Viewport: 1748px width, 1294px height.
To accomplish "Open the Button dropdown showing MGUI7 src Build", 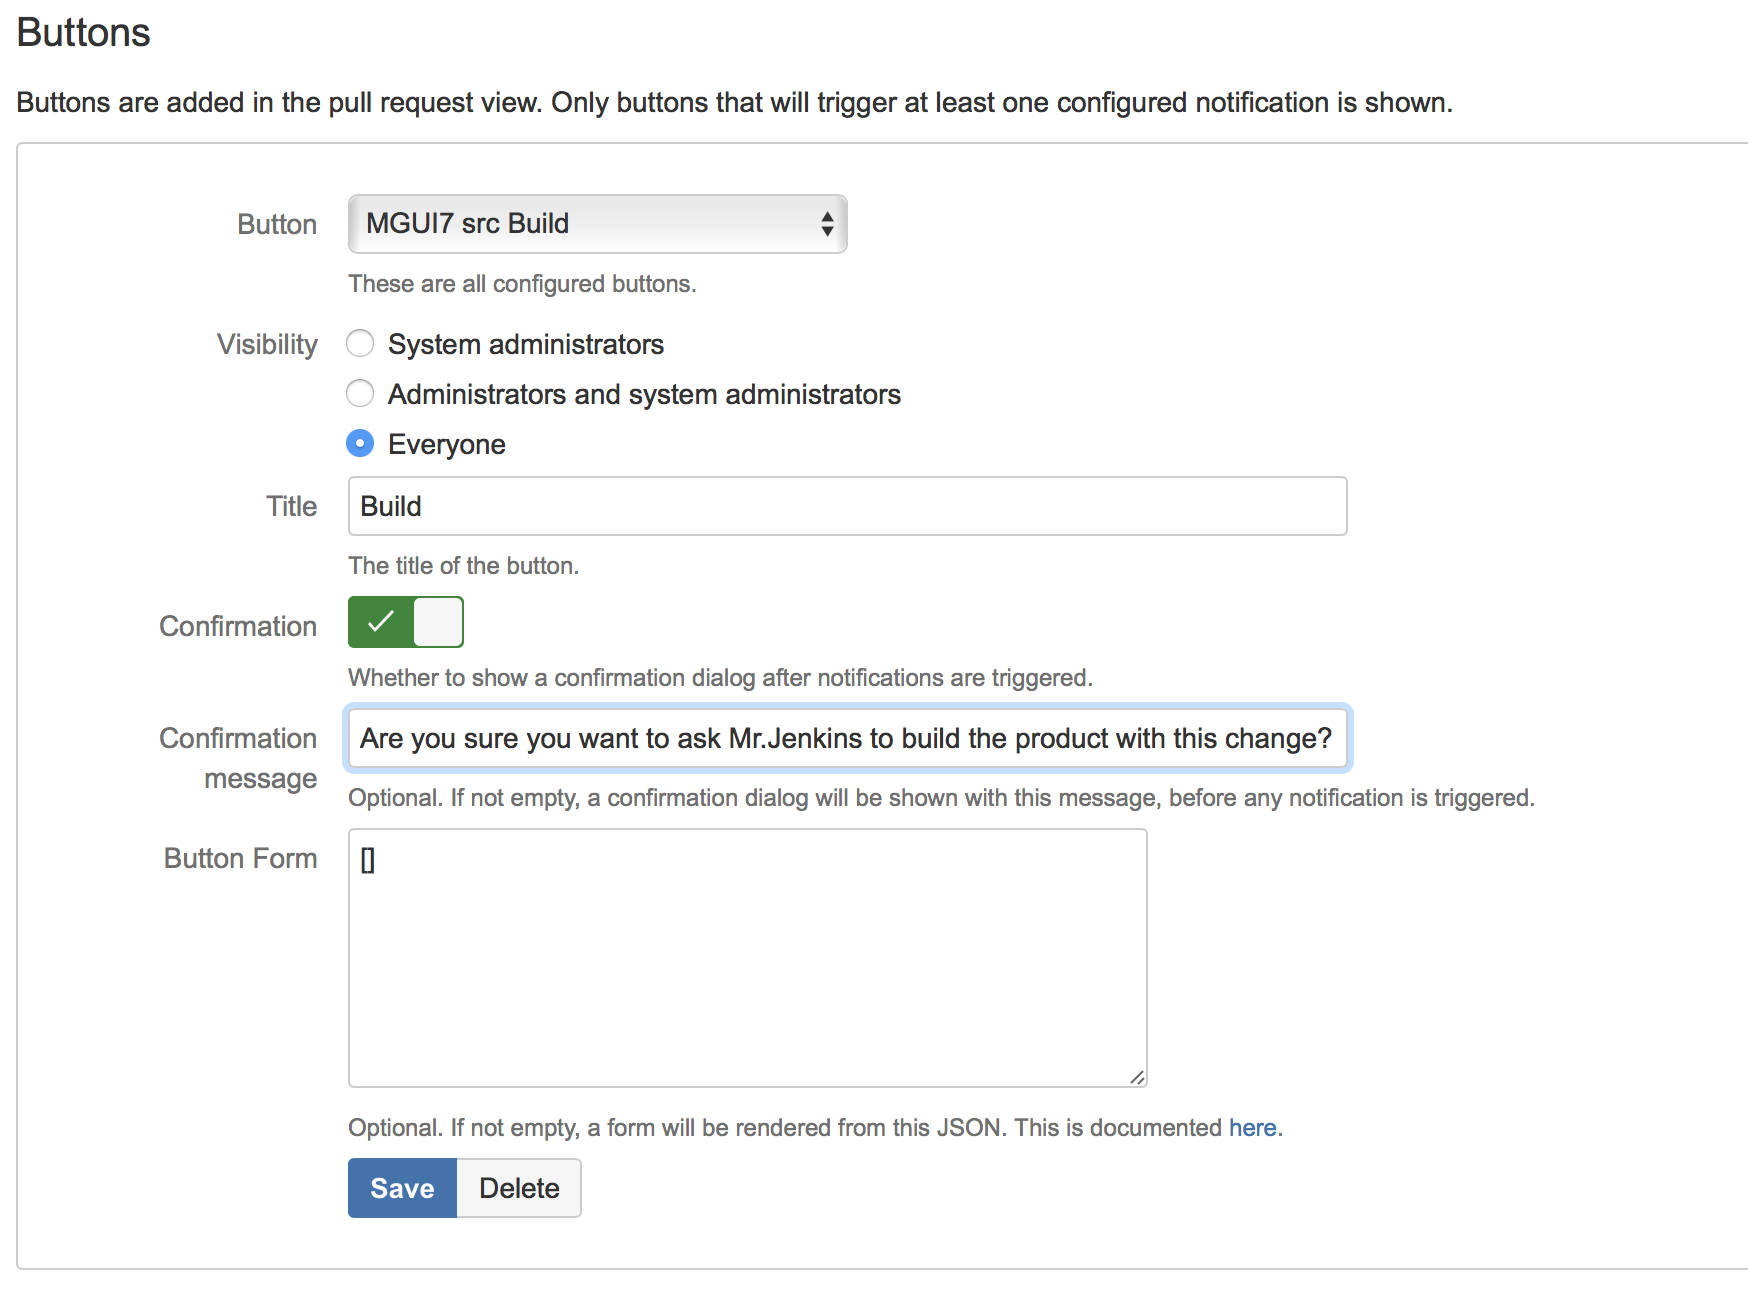I will (x=597, y=224).
